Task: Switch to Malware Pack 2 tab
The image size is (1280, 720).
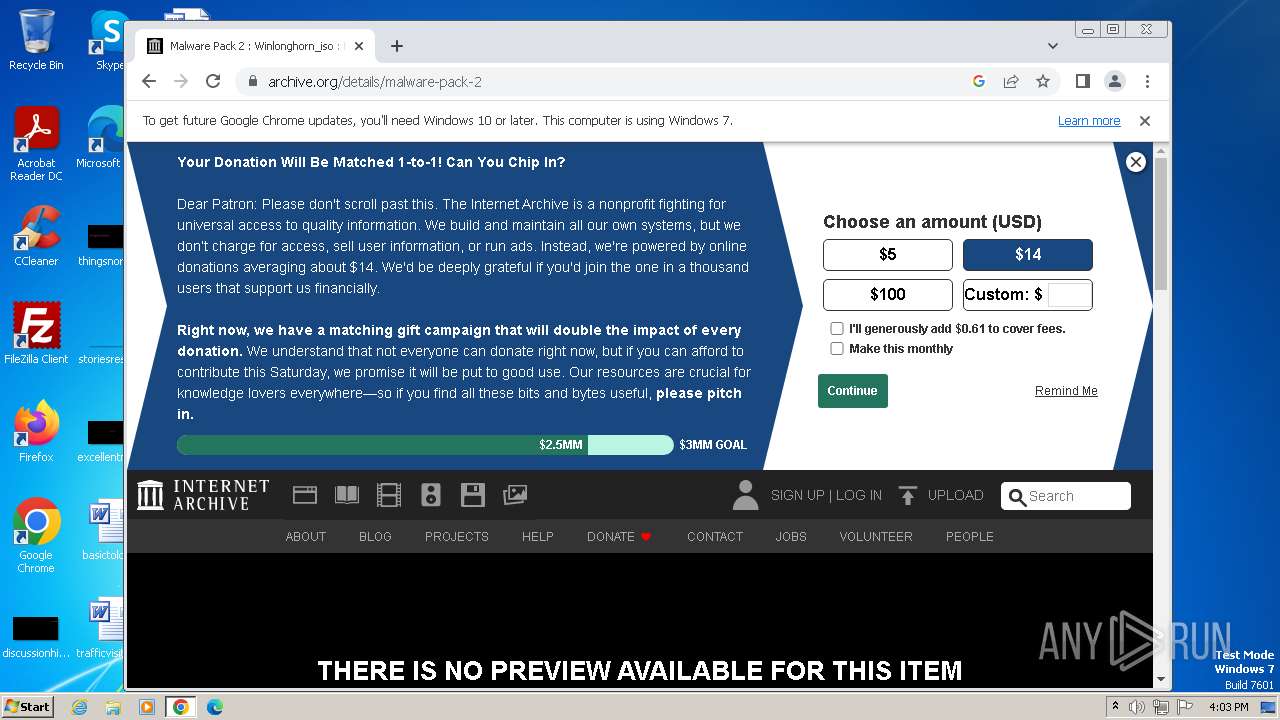Action: [x=255, y=46]
